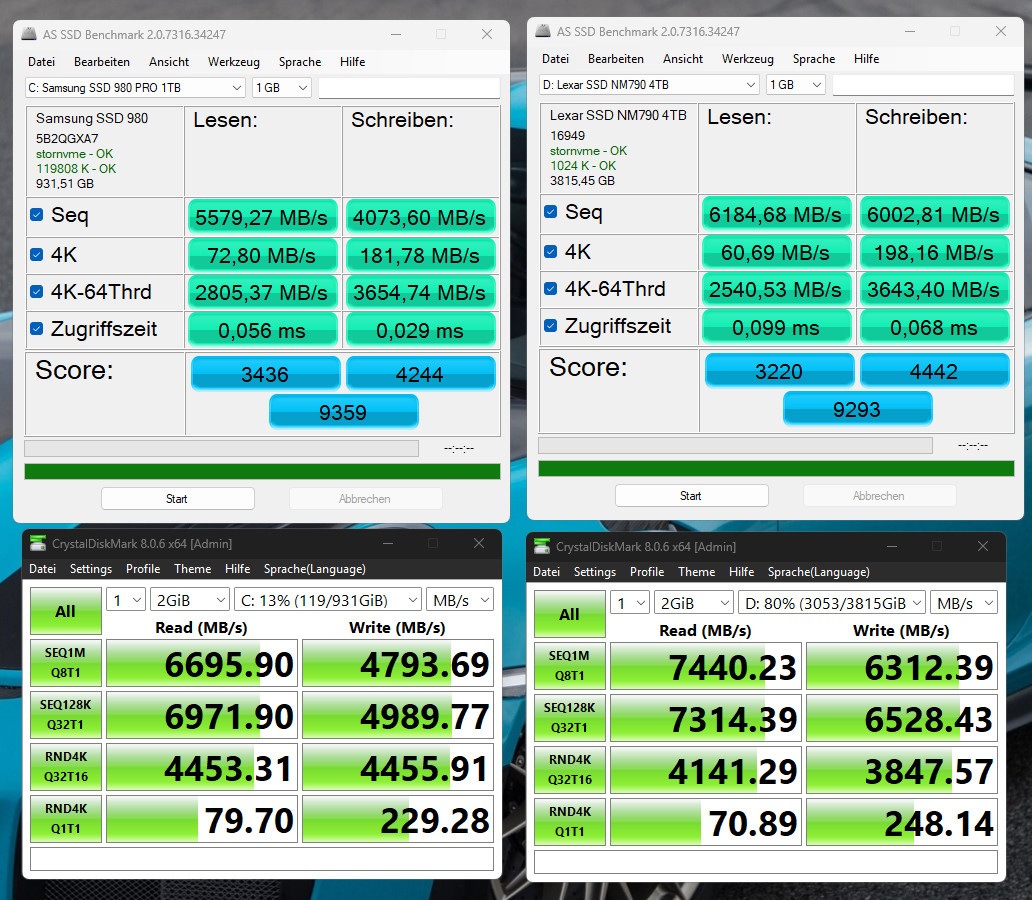Open drive dropdown D: 80% (3053/3815GiB)
The width and height of the screenshot is (1032, 900).
coord(832,603)
